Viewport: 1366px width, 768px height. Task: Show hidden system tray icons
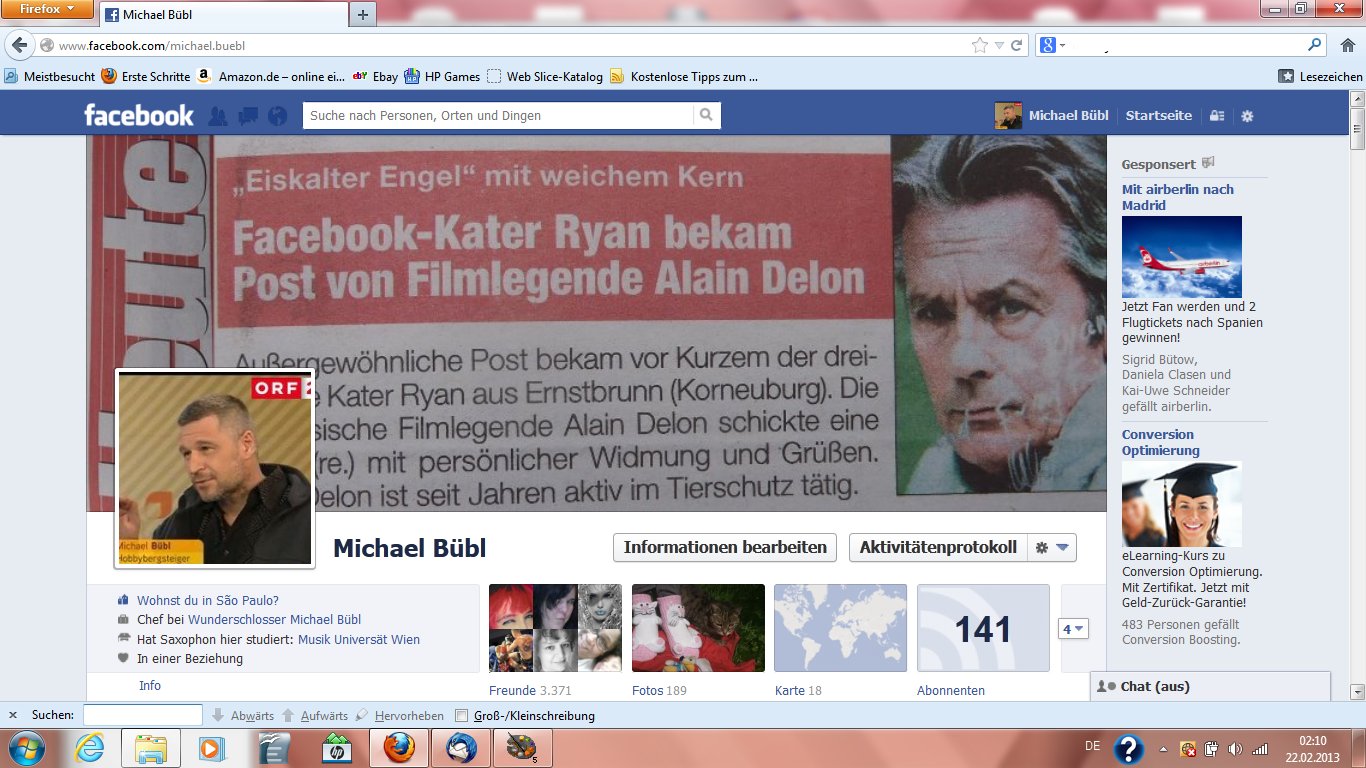click(x=1163, y=749)
